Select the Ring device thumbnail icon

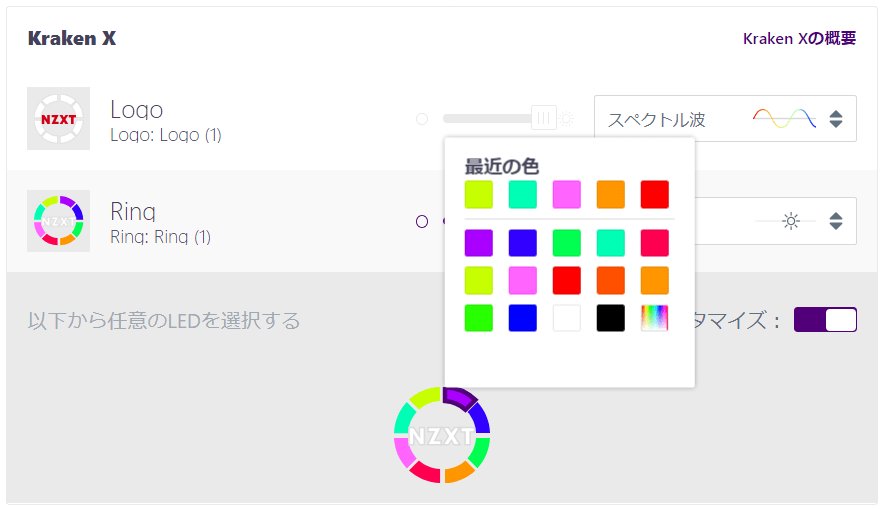pyautogui.click(x=59, y=220)
